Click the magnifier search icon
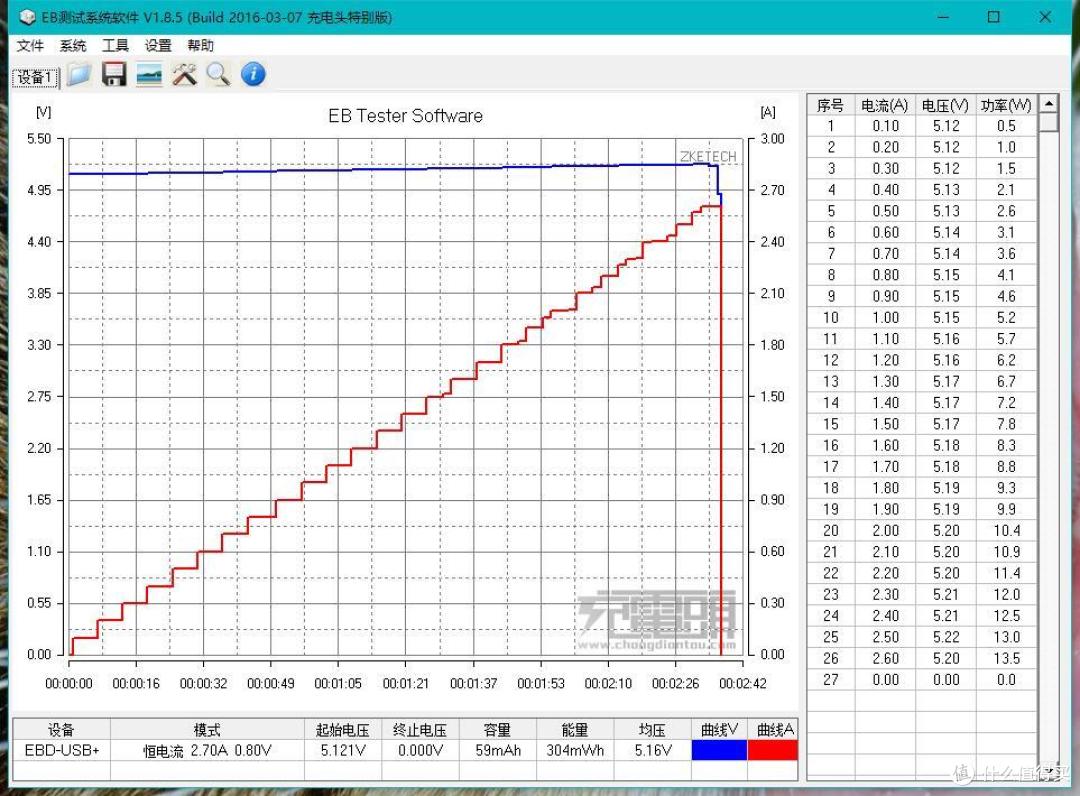This screenshot has height=796, width=1080. (218, 74)
